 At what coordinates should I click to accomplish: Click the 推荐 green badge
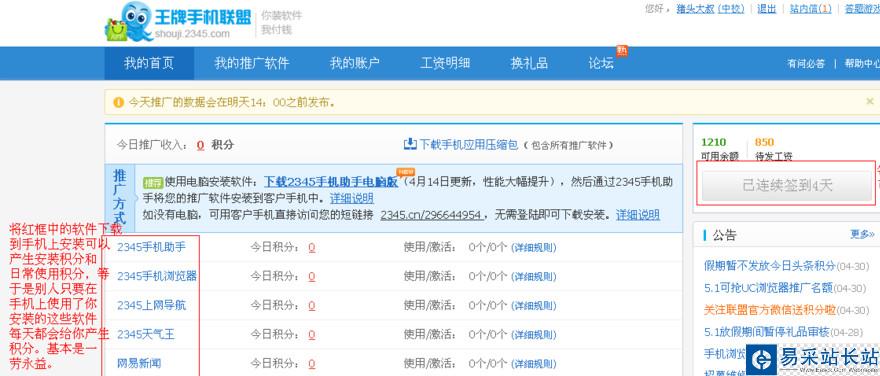click(x=153, y=183)
